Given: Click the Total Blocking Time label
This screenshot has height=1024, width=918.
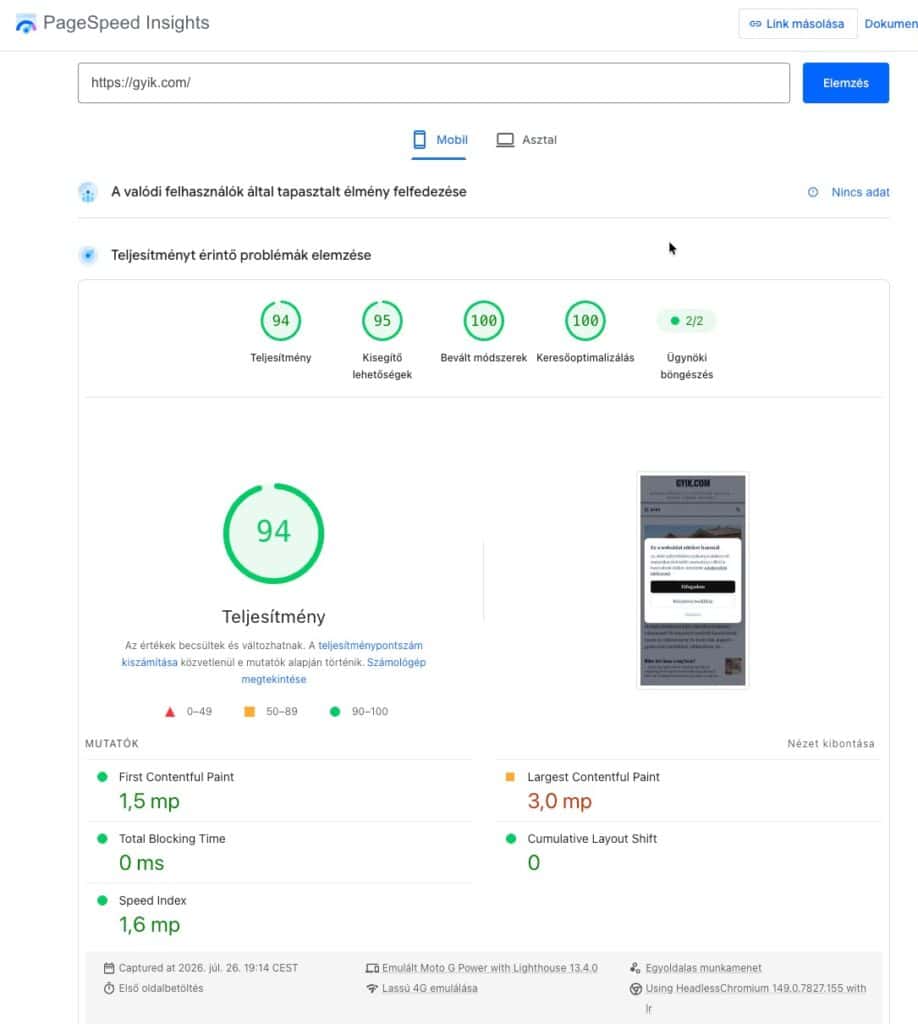Looking at the screenshot, I should (172, 839).
